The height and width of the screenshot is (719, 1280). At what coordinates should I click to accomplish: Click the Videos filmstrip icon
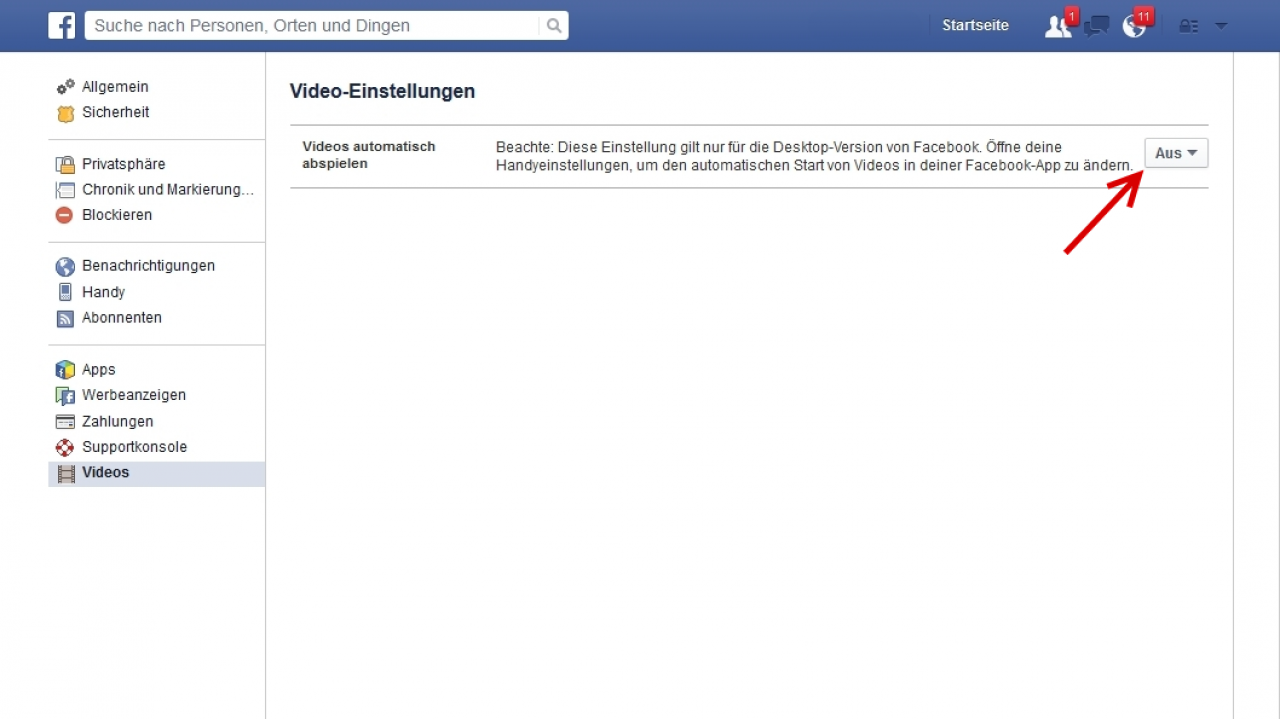click(66, 473)
